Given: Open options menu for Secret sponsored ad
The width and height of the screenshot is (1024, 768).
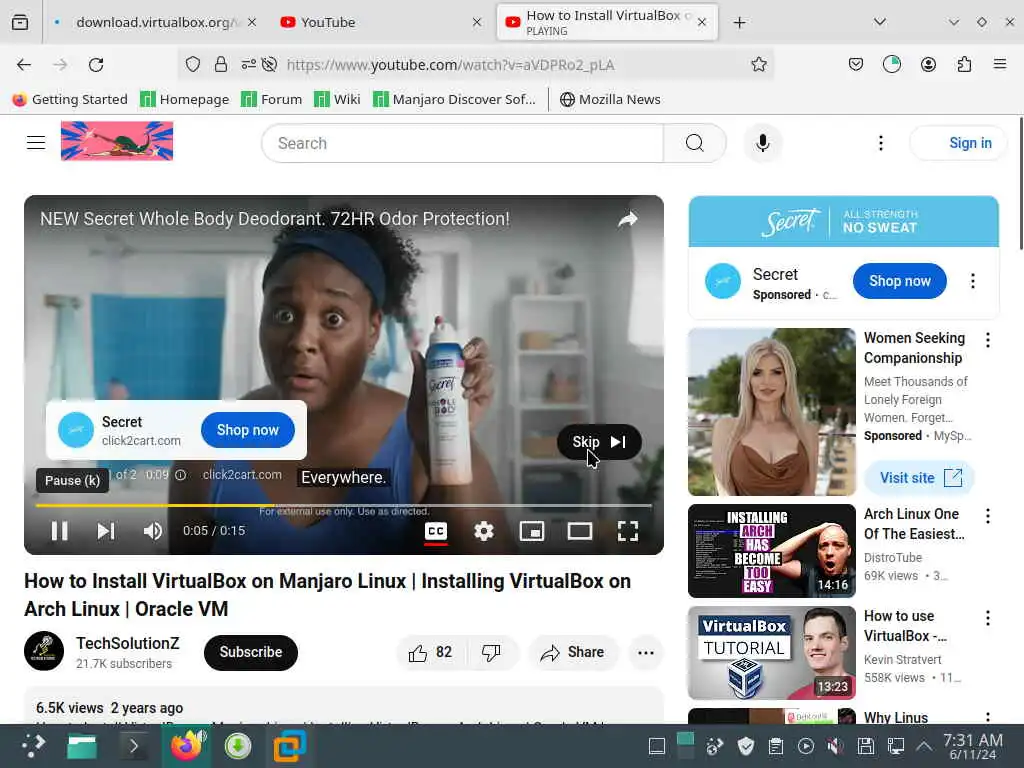Looking at the screenshot, I should [x=972, y=281].
